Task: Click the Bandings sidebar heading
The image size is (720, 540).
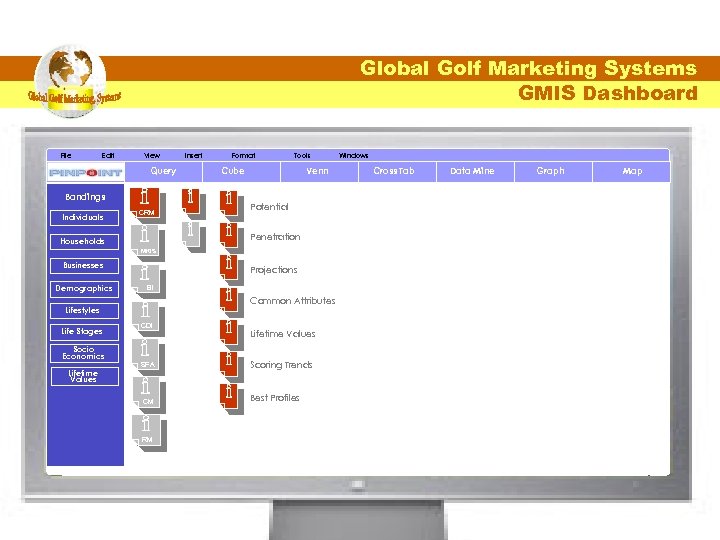Action: tap(85, 197)
